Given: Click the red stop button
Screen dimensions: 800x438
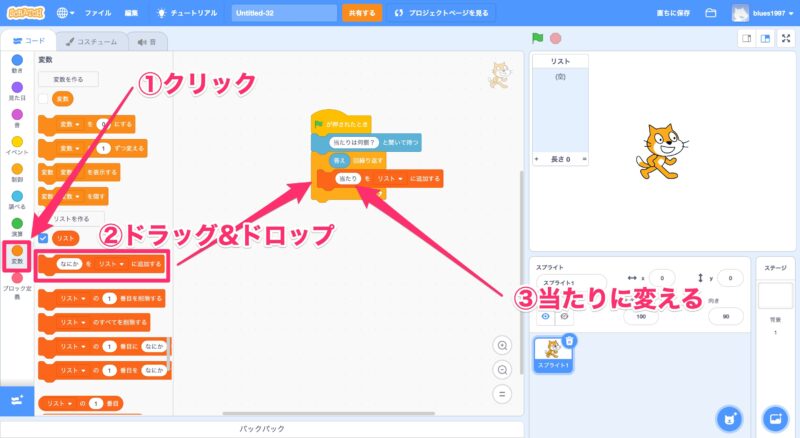Looking at the screenshot, I should click(556, 38).
